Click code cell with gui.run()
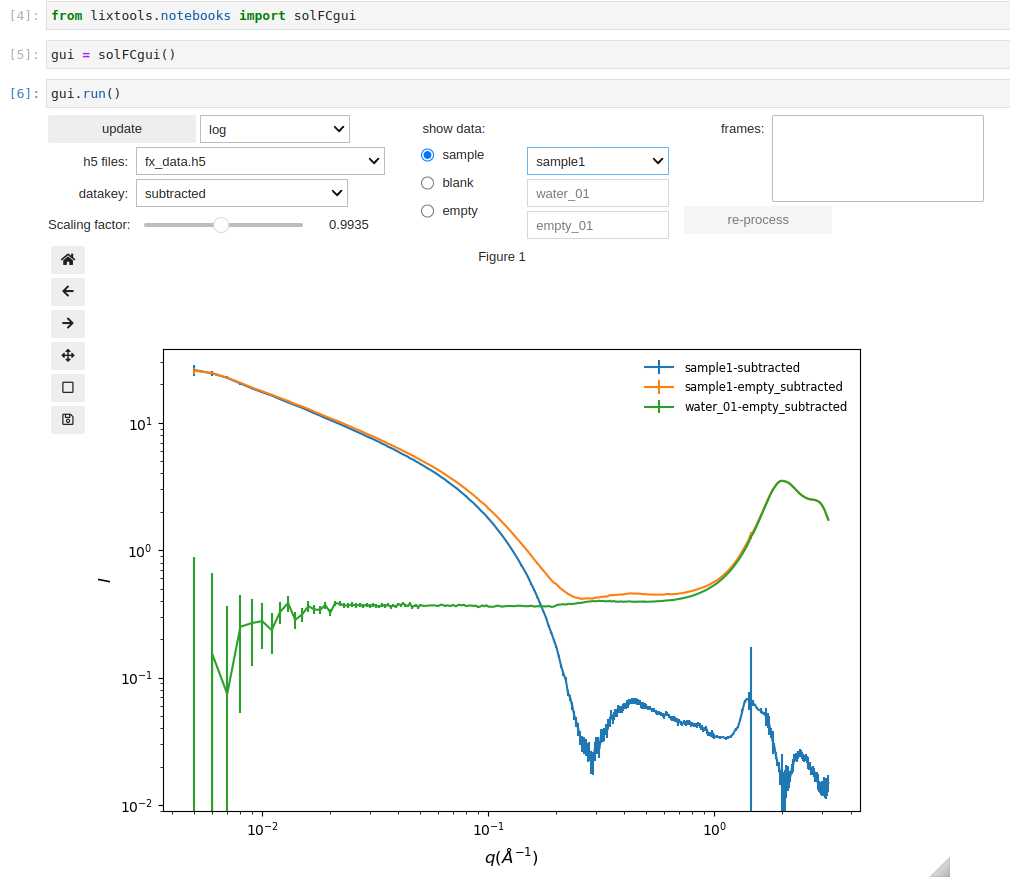Image resolution: width=1010 pixels, height=891 pixels. pos(528,93)
